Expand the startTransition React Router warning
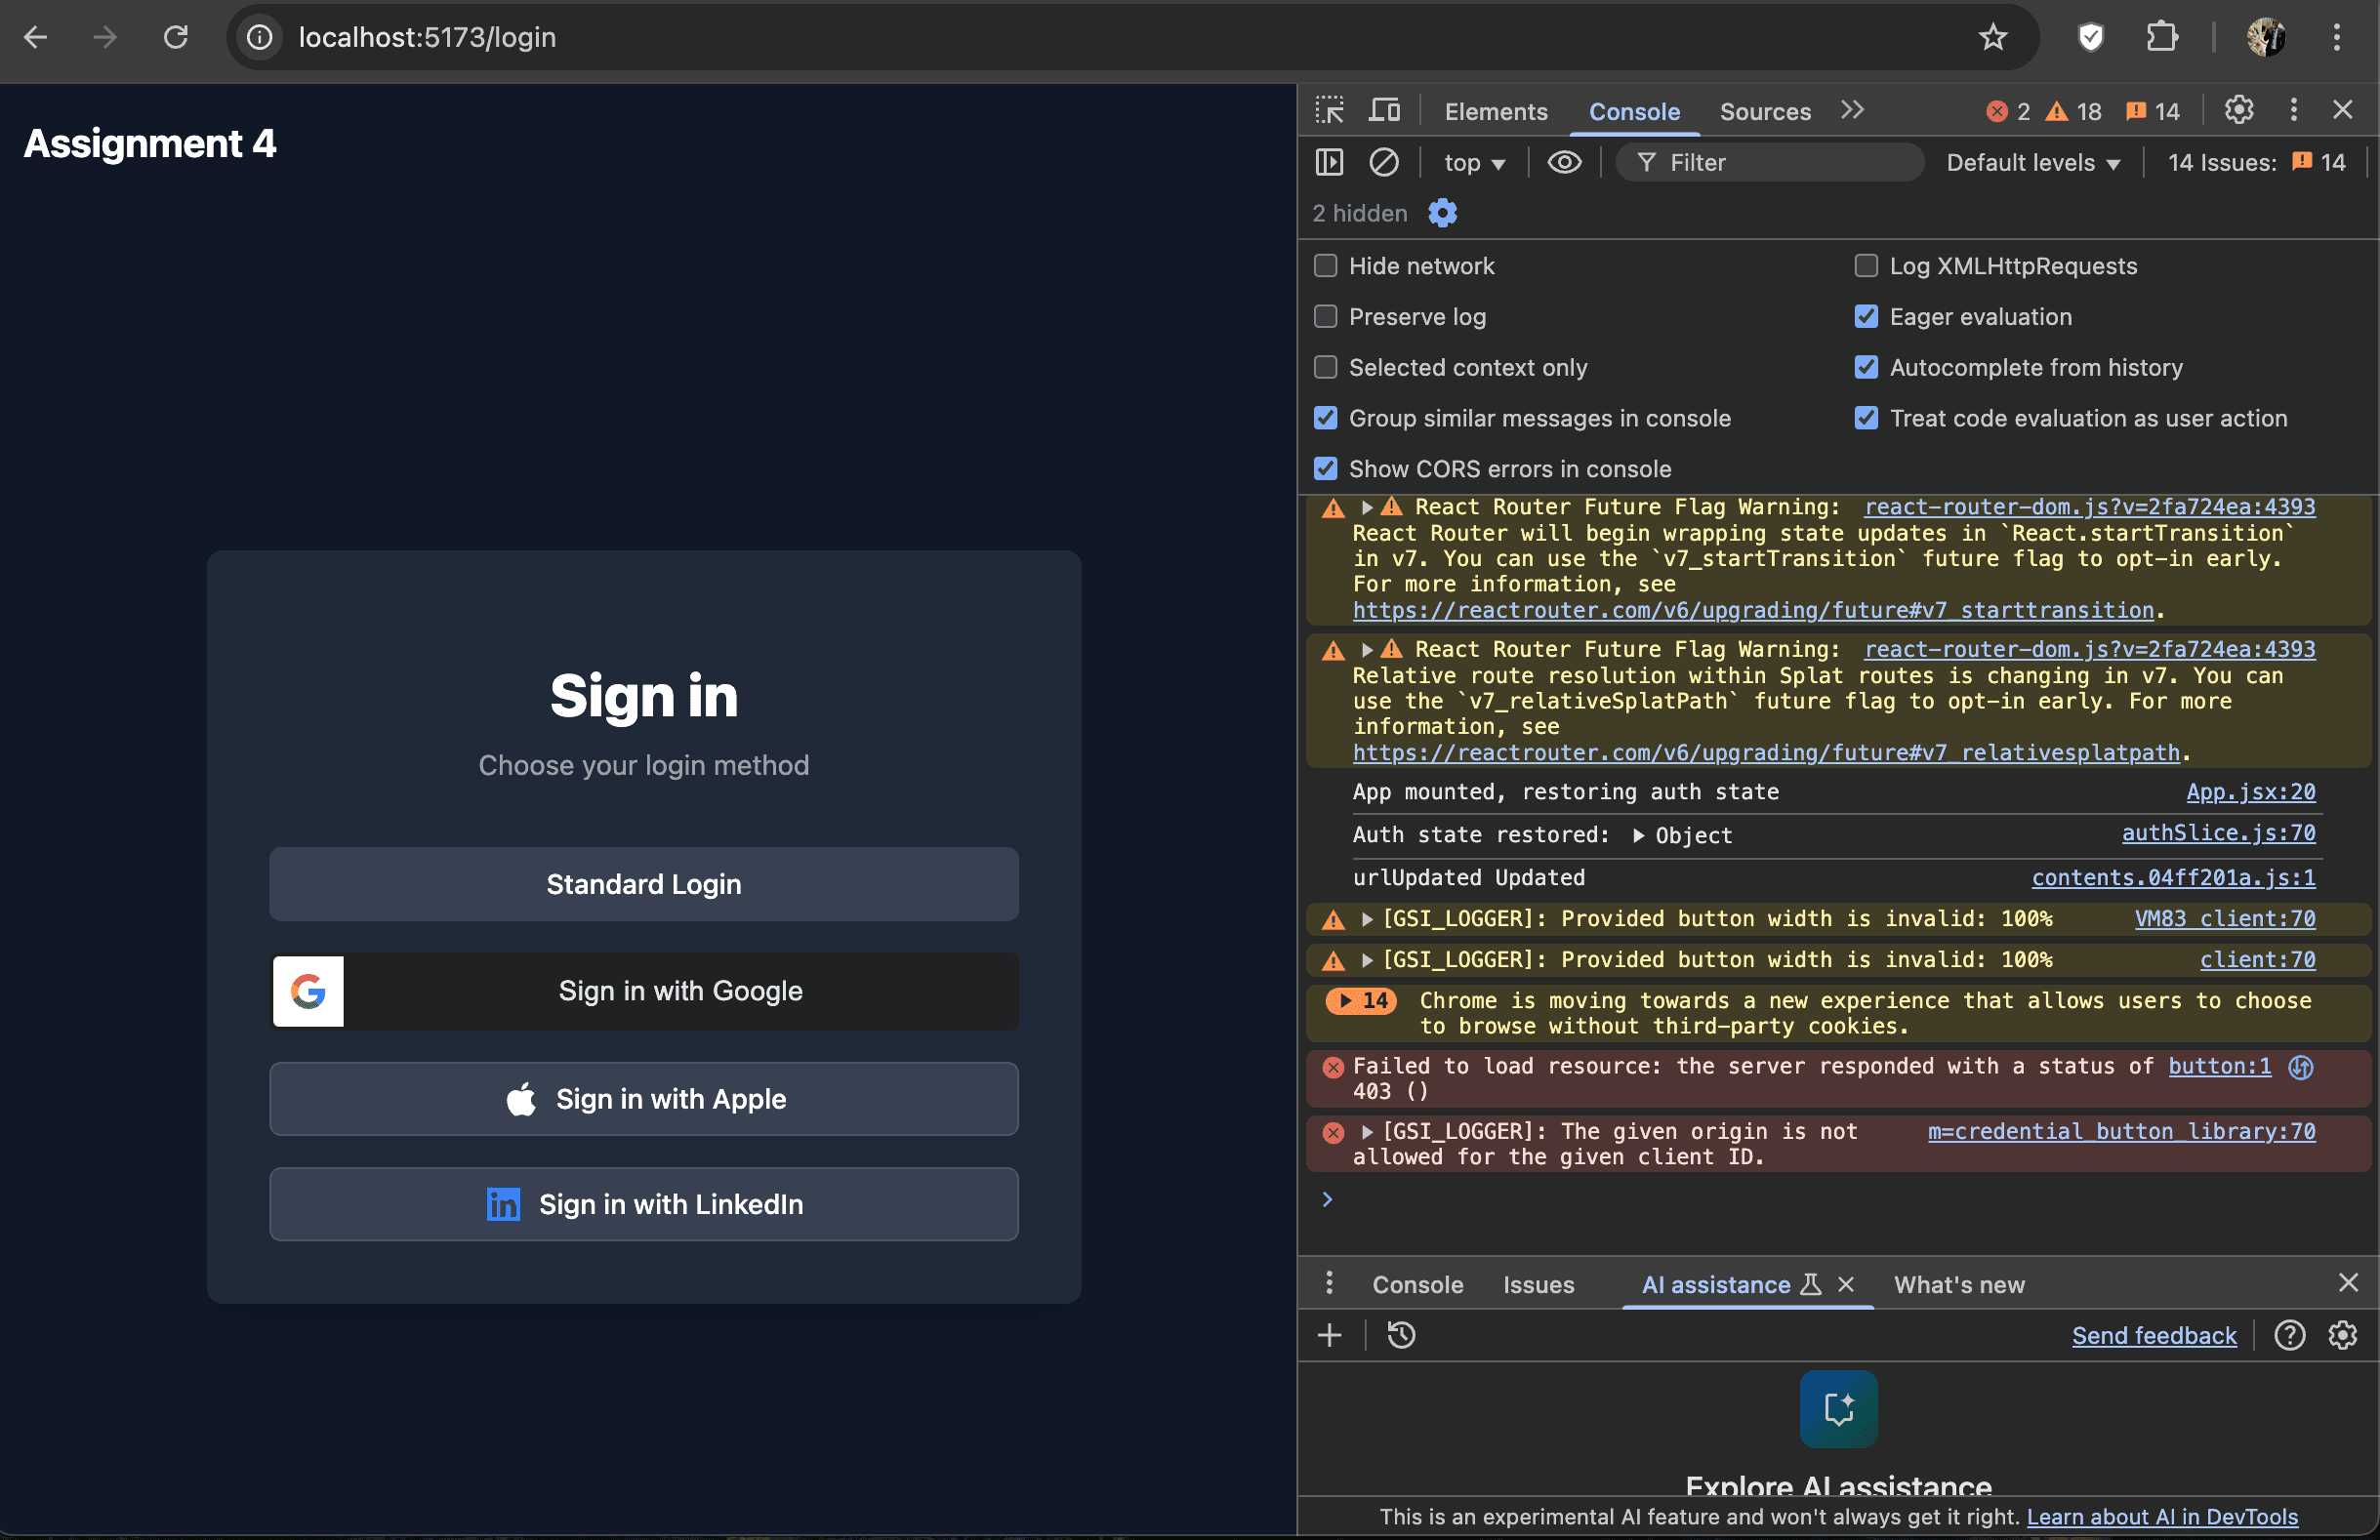 tap(1366, 508)
